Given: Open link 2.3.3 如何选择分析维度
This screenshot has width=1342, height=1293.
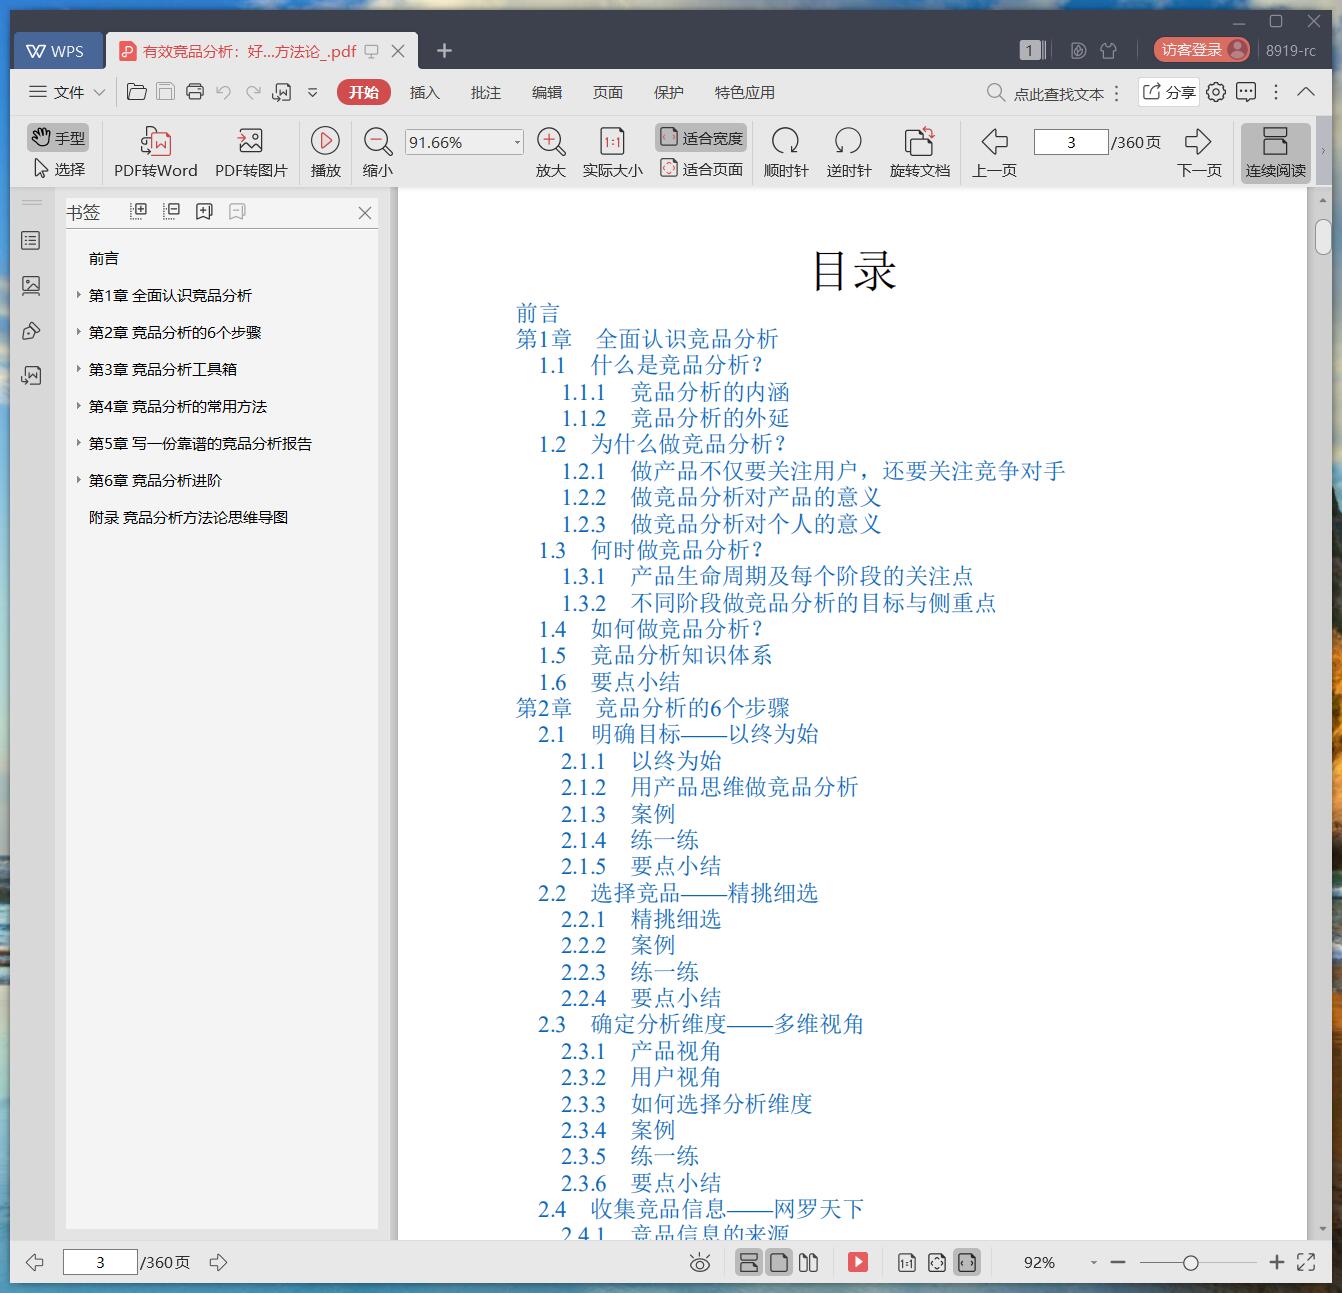Looking at the screenshot, I should [x=686, y=1104].
